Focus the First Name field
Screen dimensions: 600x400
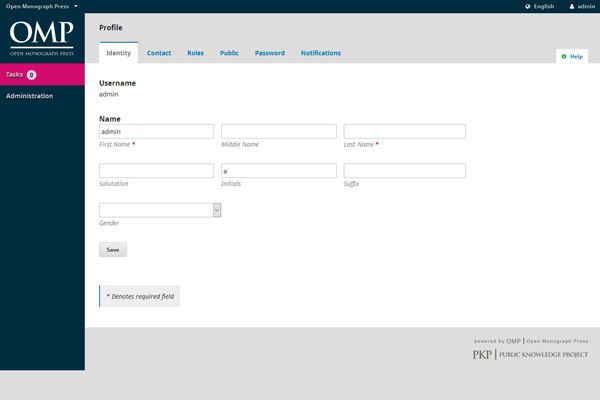(156, 131)
